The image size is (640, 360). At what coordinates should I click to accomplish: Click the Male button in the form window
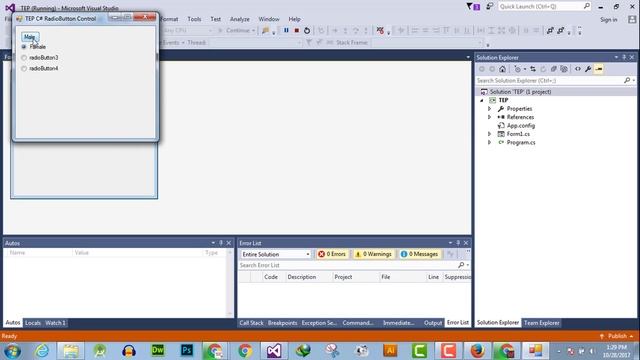[x=30, y=37]
